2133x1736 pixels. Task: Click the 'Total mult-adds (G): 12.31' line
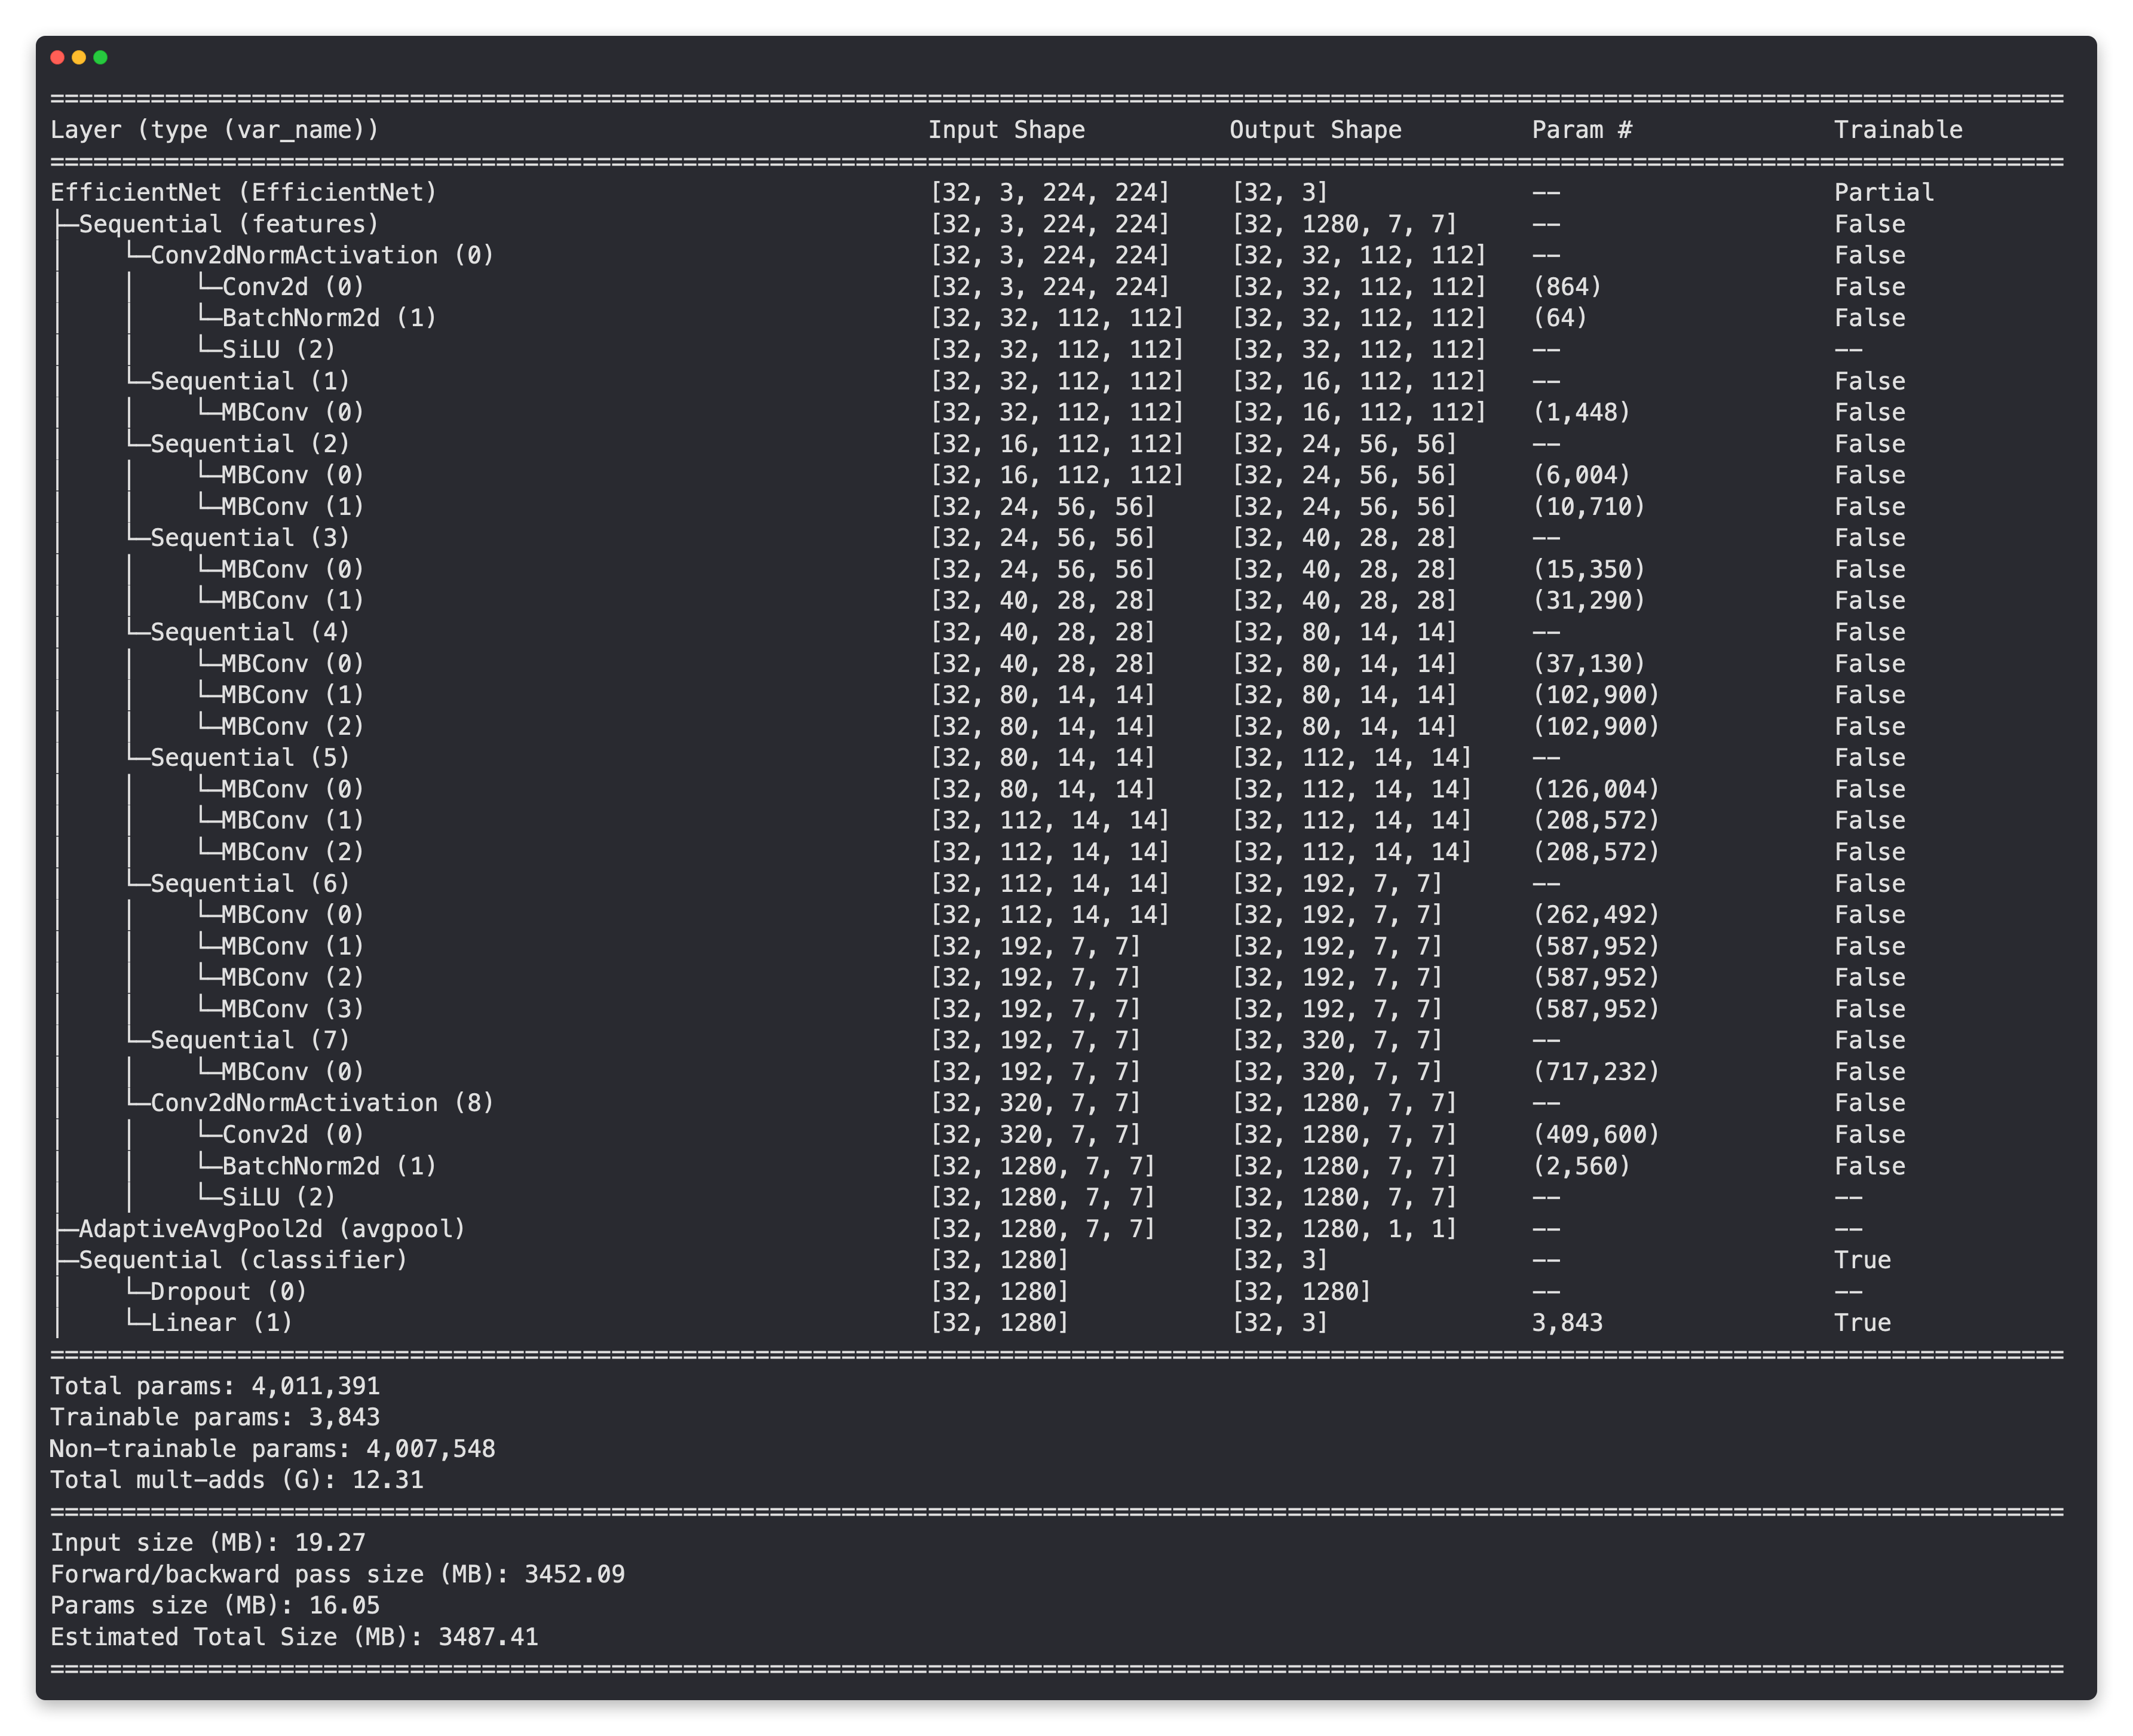(x=237, y=1480)
